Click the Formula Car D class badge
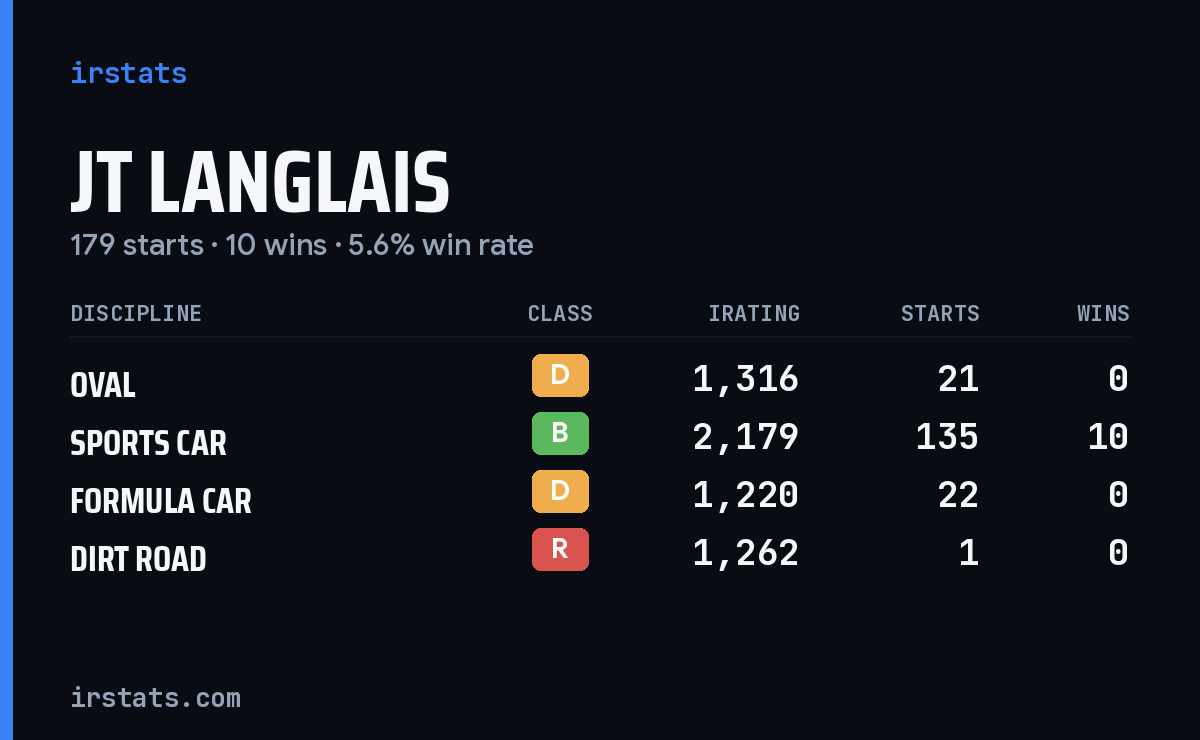This screenshot has width=1200, height=740. (560, 491)
